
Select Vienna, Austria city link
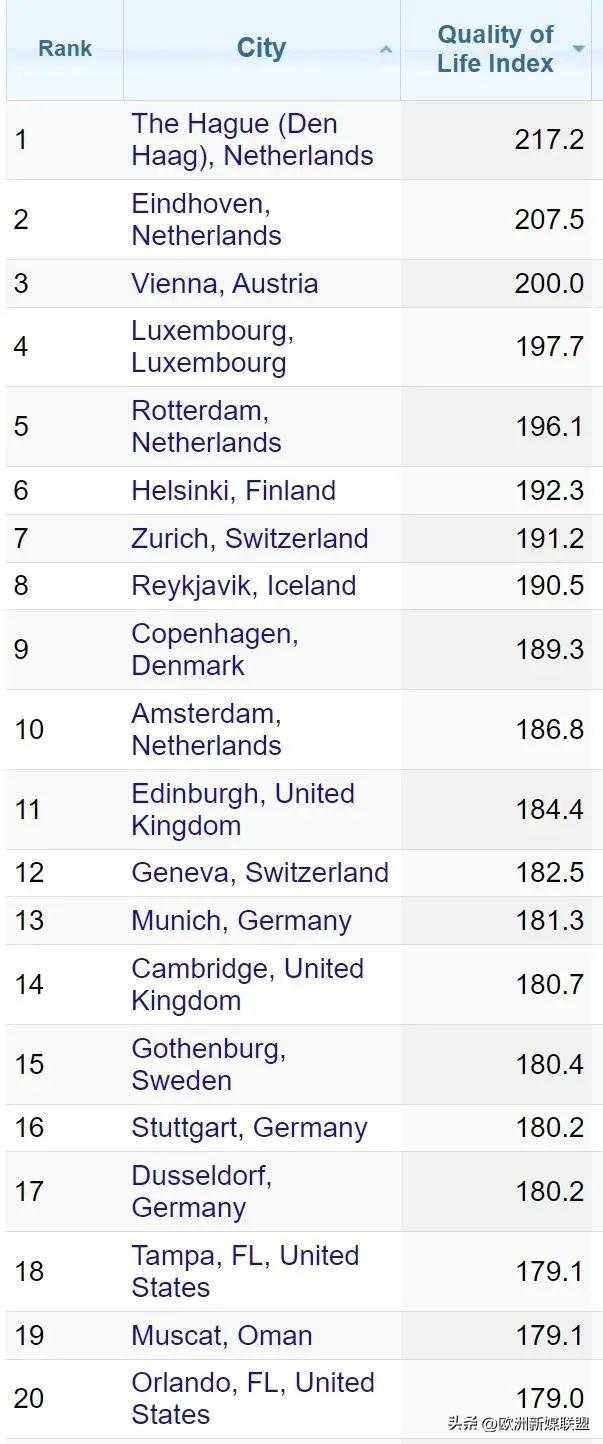pyautogui.click(x=224, y=284)
